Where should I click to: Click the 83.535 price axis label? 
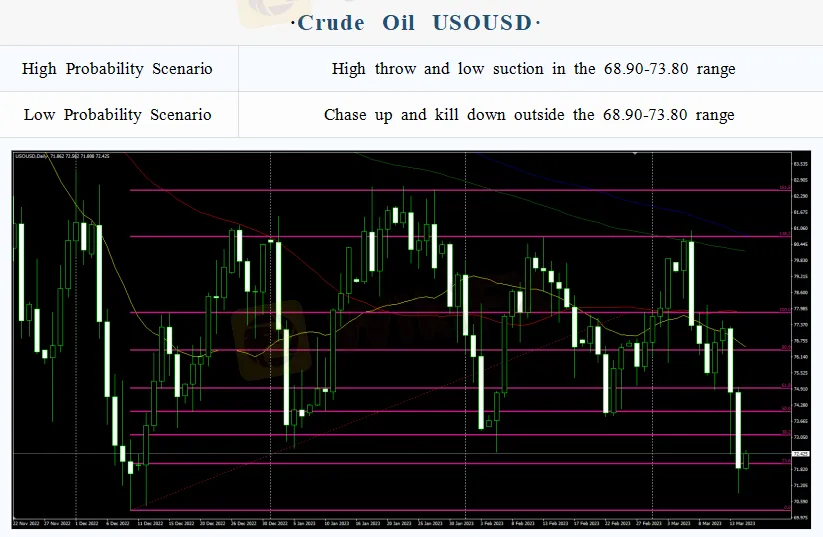pos(800,162)
